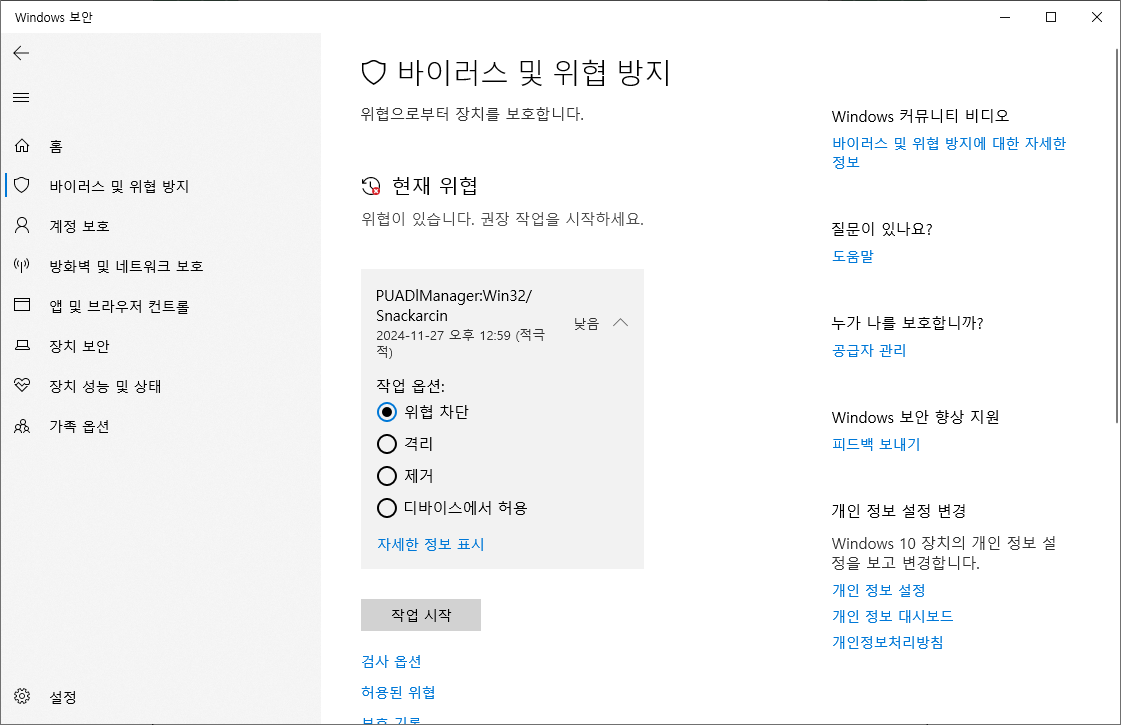Open 검사 옵션 link
This screenshot has width=1121, height=725.
pos(391,661)
